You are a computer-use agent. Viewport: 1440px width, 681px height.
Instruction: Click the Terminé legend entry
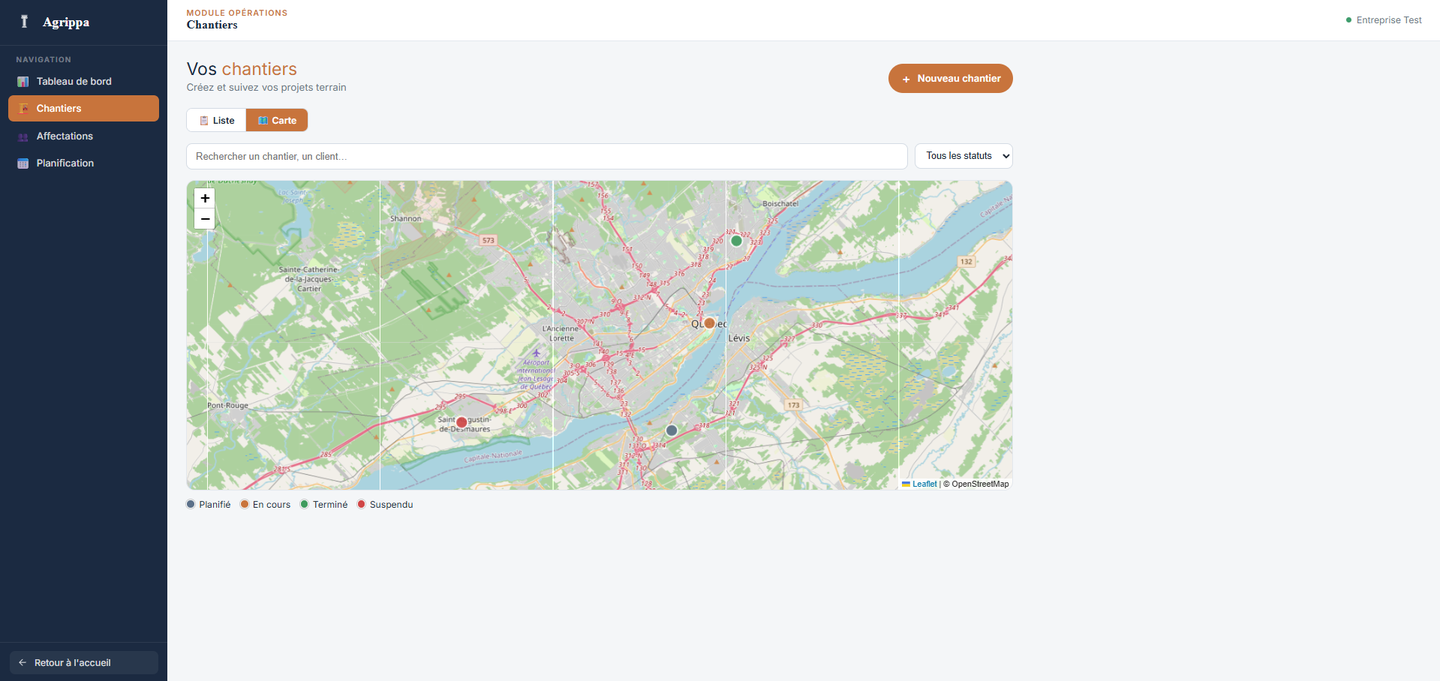pyautogui.click(x=324, y=505)
